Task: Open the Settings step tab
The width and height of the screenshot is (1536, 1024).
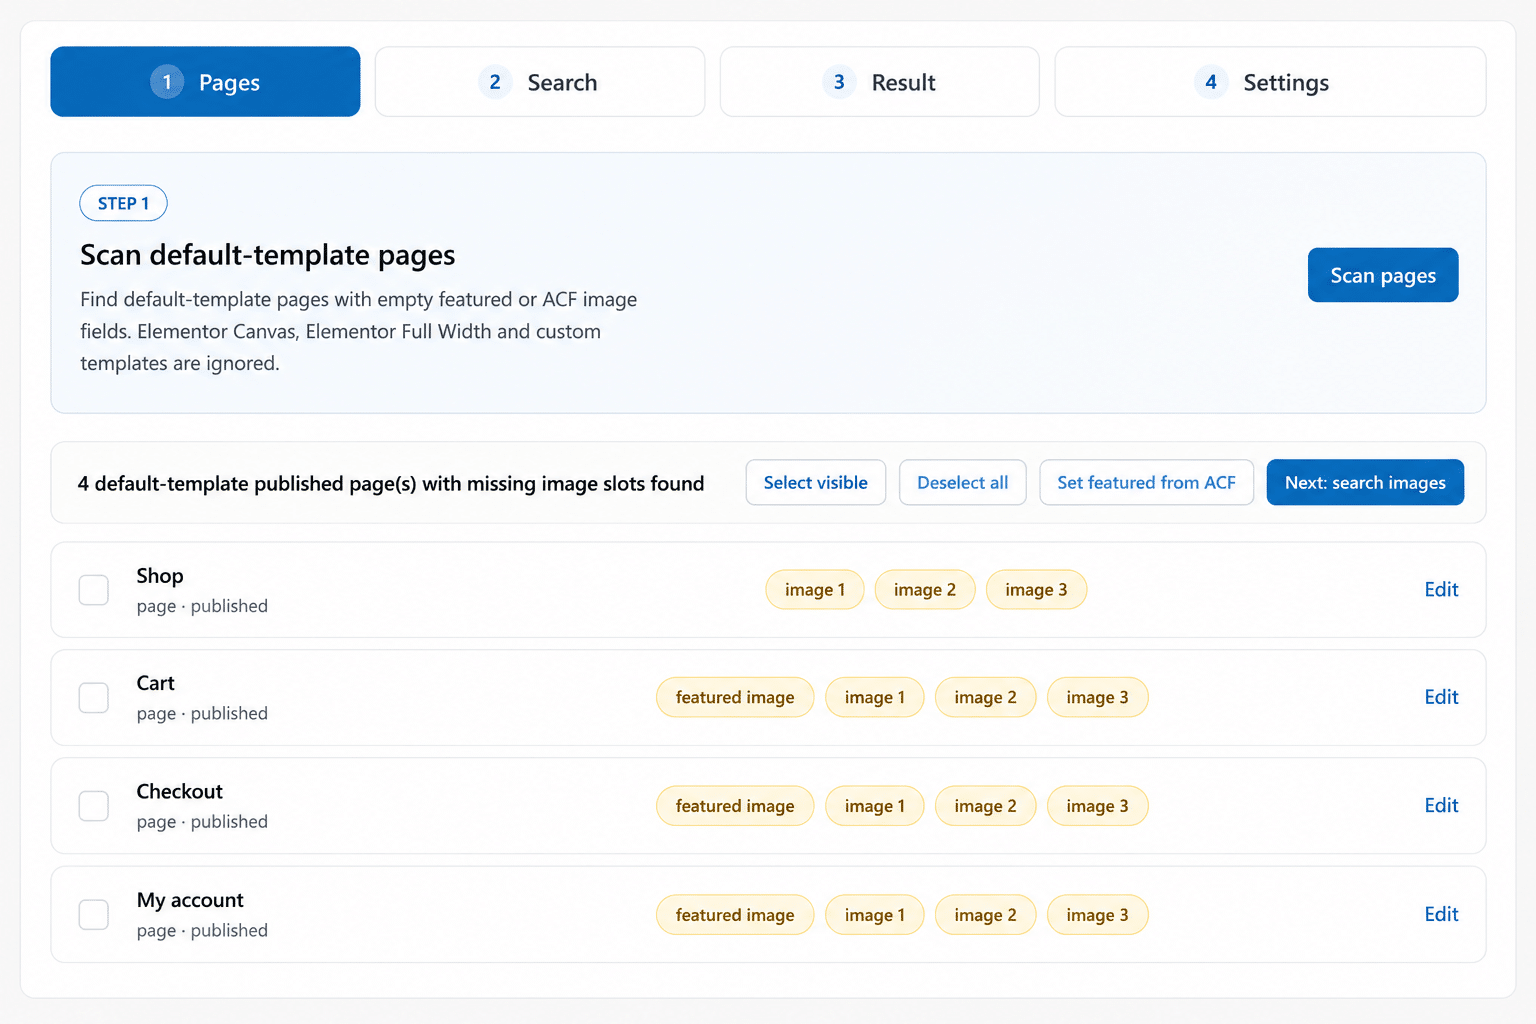Action: click(1270, 82)
